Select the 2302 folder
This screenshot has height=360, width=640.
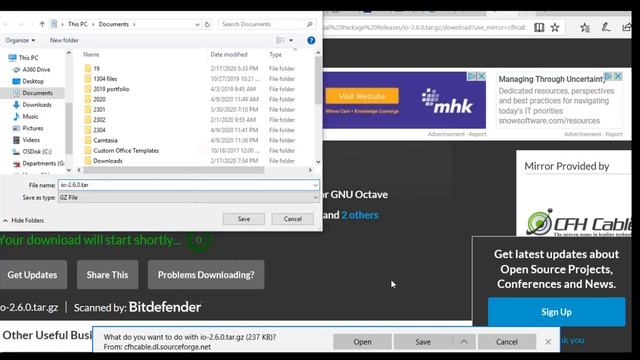point(99,120)
